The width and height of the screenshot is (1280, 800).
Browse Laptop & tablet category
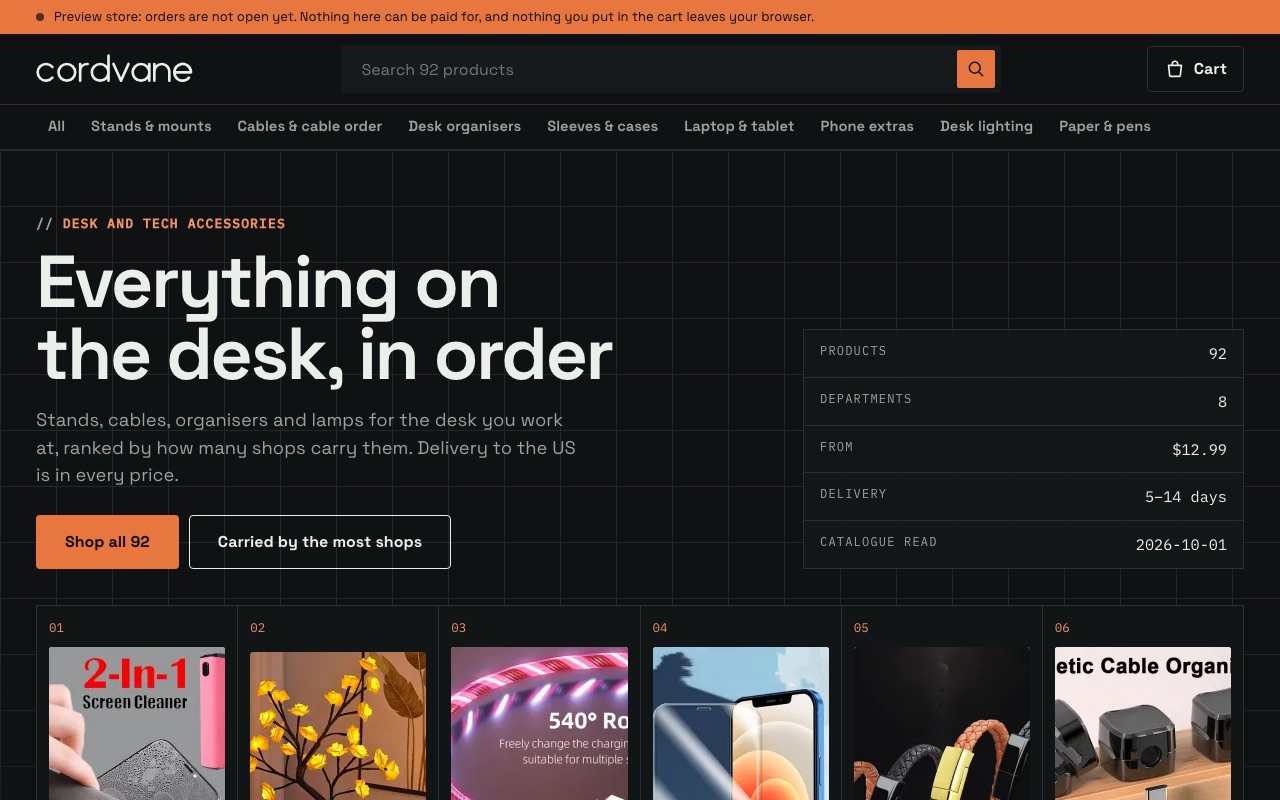pos(739,126)
